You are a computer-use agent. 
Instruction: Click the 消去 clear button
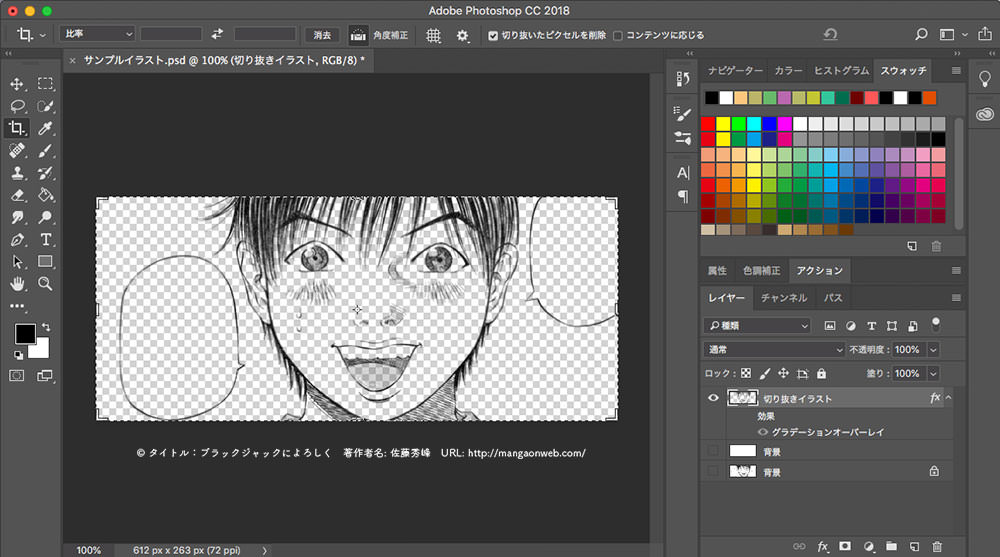(x=323, y=35)
